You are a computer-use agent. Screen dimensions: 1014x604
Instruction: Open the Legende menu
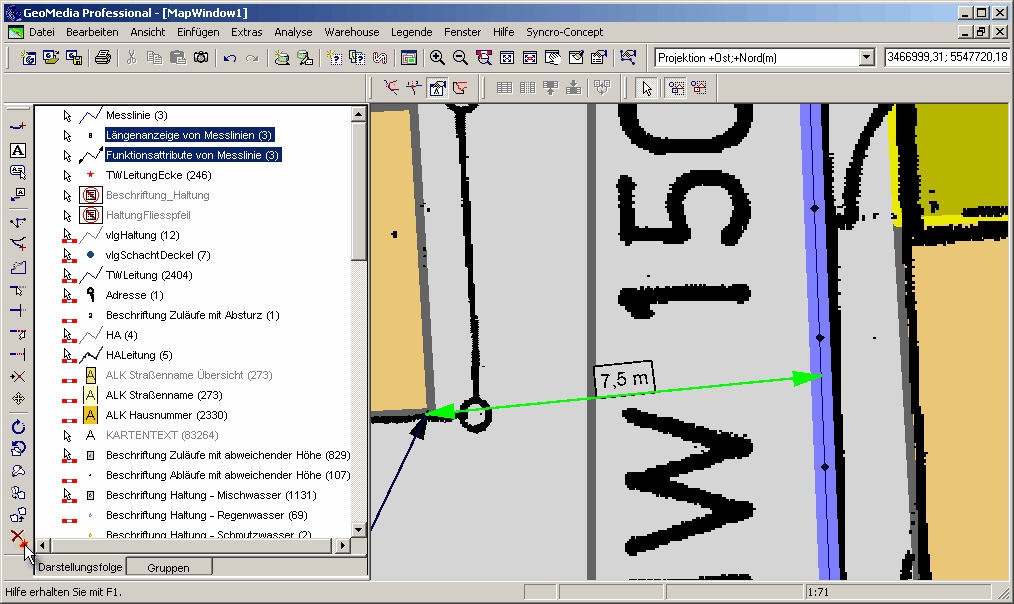411,32
